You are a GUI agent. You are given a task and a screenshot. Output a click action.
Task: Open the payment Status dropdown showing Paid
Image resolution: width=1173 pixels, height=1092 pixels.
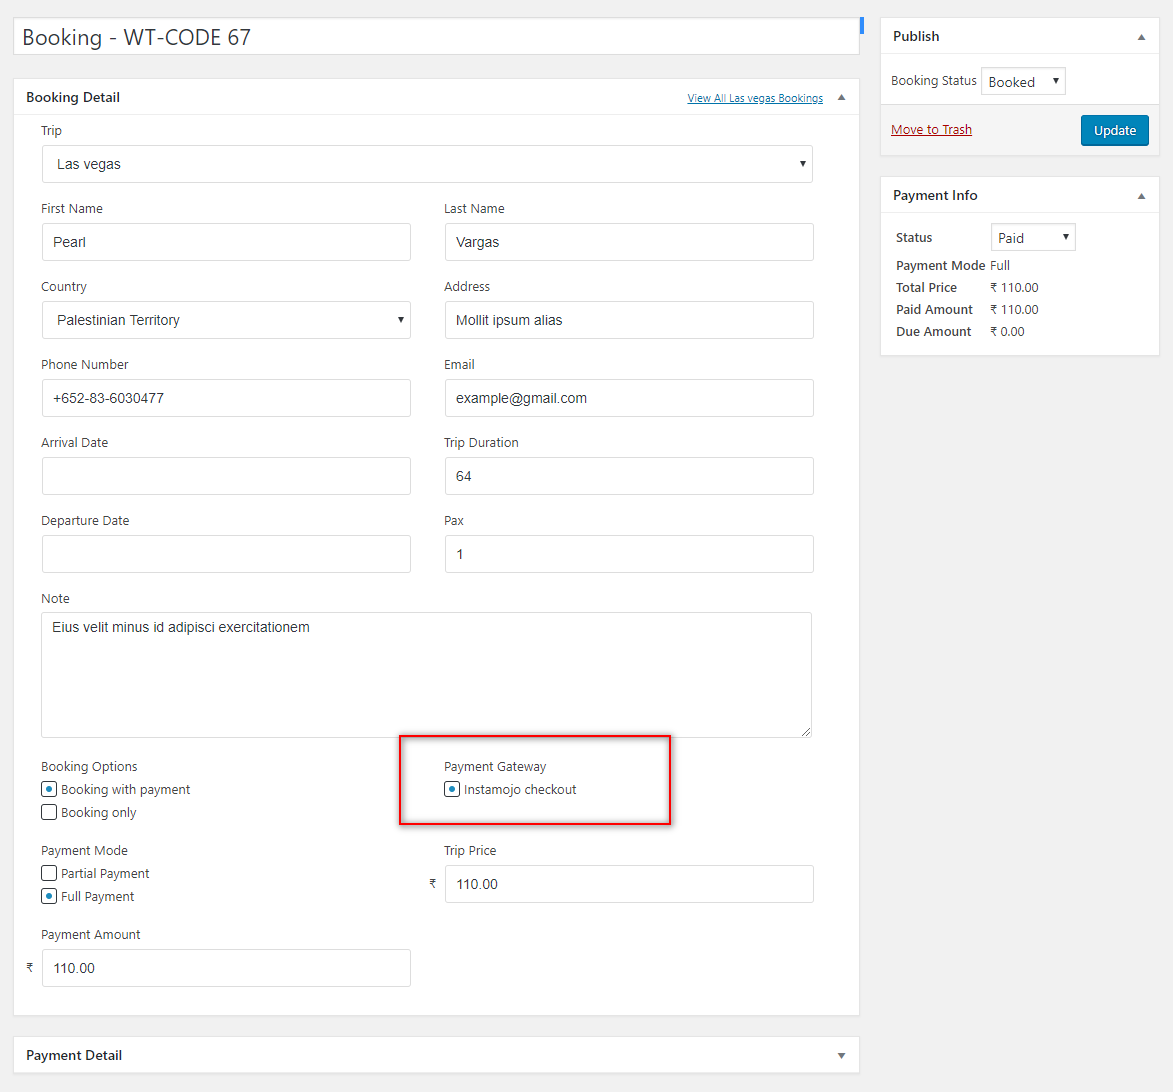click(1032, 238)
